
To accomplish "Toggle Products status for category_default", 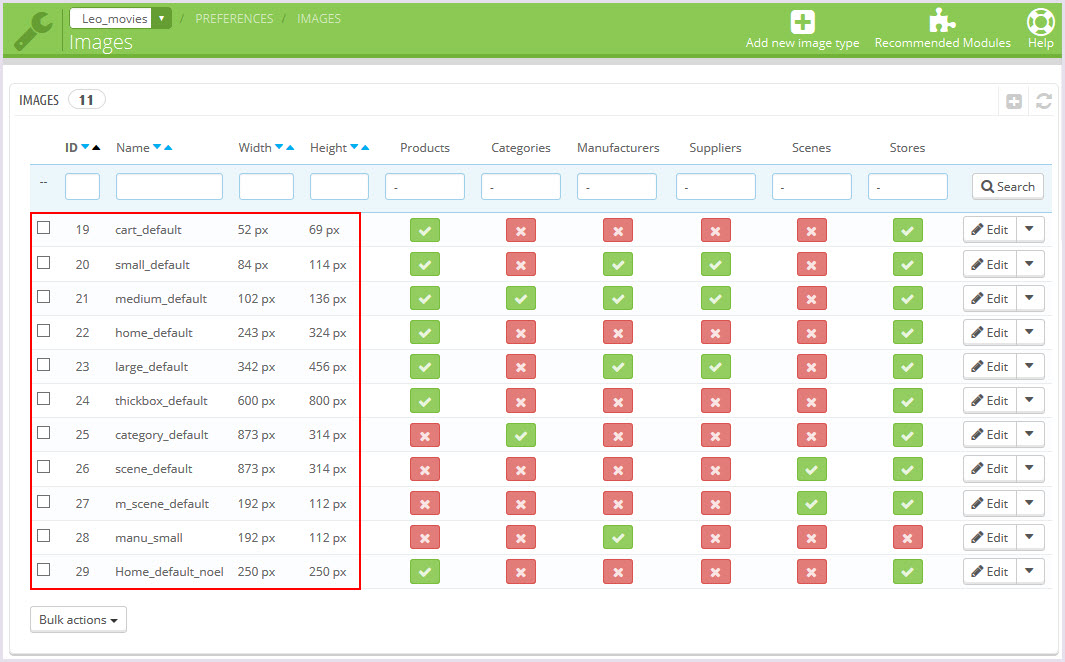I will point(425,435).
